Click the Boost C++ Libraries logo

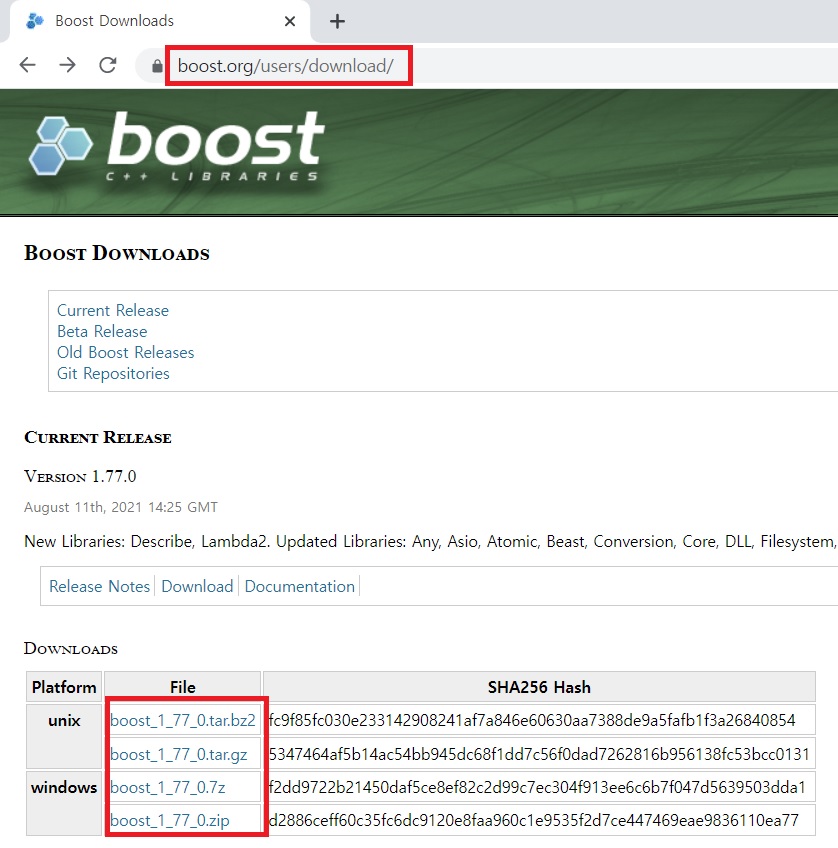click(176, 145)
